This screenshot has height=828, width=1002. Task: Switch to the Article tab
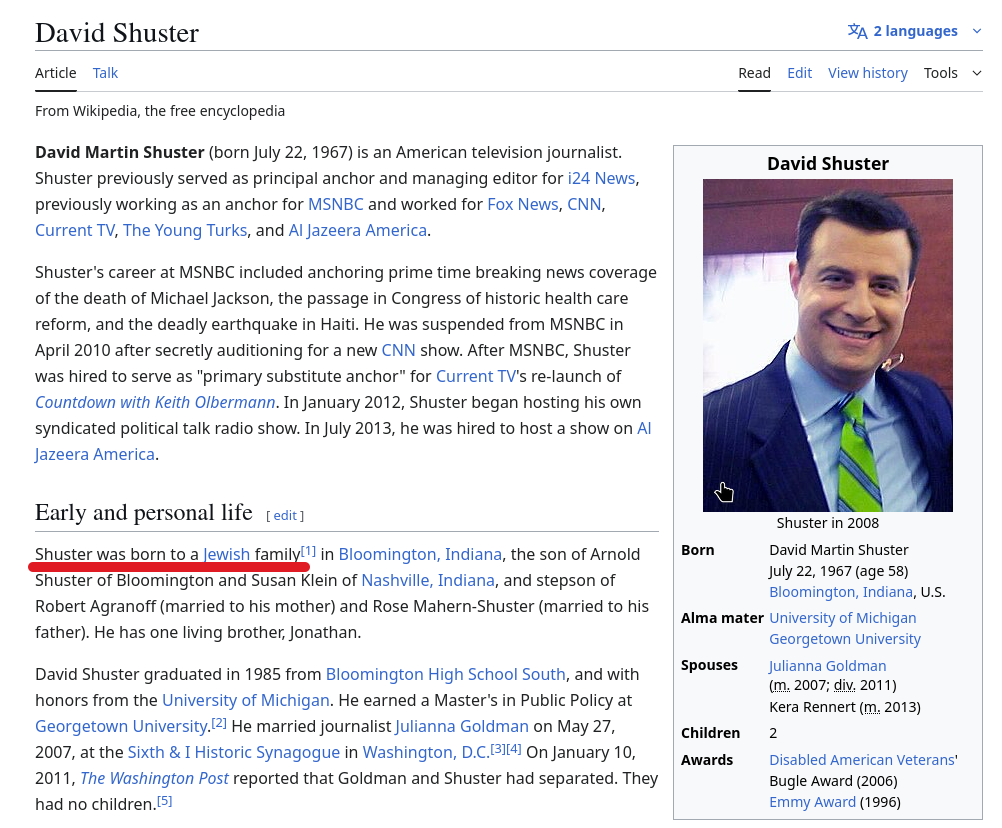tap(56, 73)
